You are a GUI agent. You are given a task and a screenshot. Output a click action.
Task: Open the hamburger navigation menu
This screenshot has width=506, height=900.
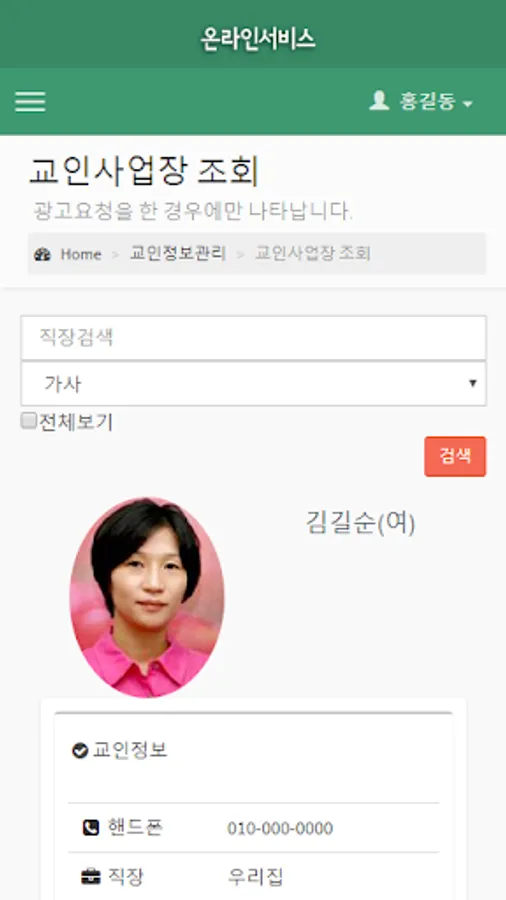[x=30, y=102]
